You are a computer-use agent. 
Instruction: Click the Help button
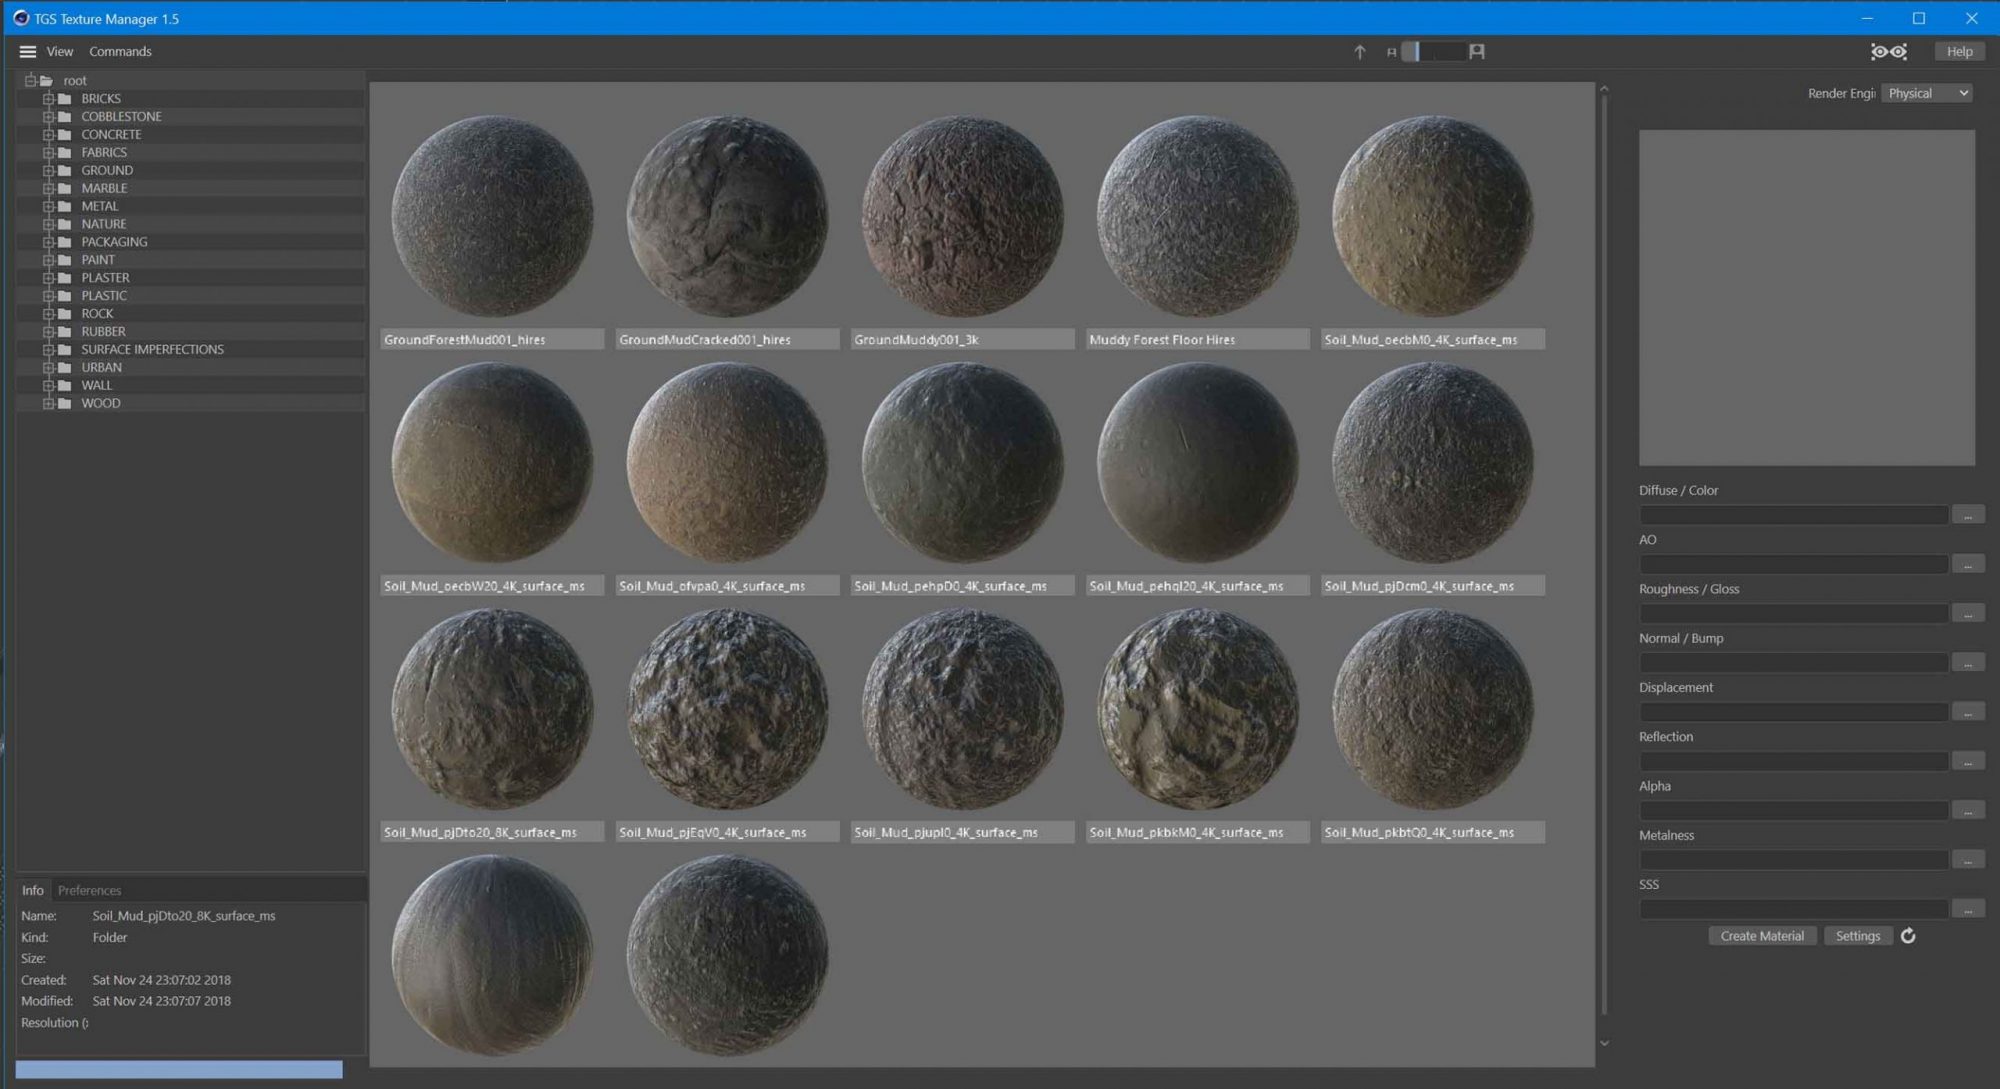click(1958, 51)
